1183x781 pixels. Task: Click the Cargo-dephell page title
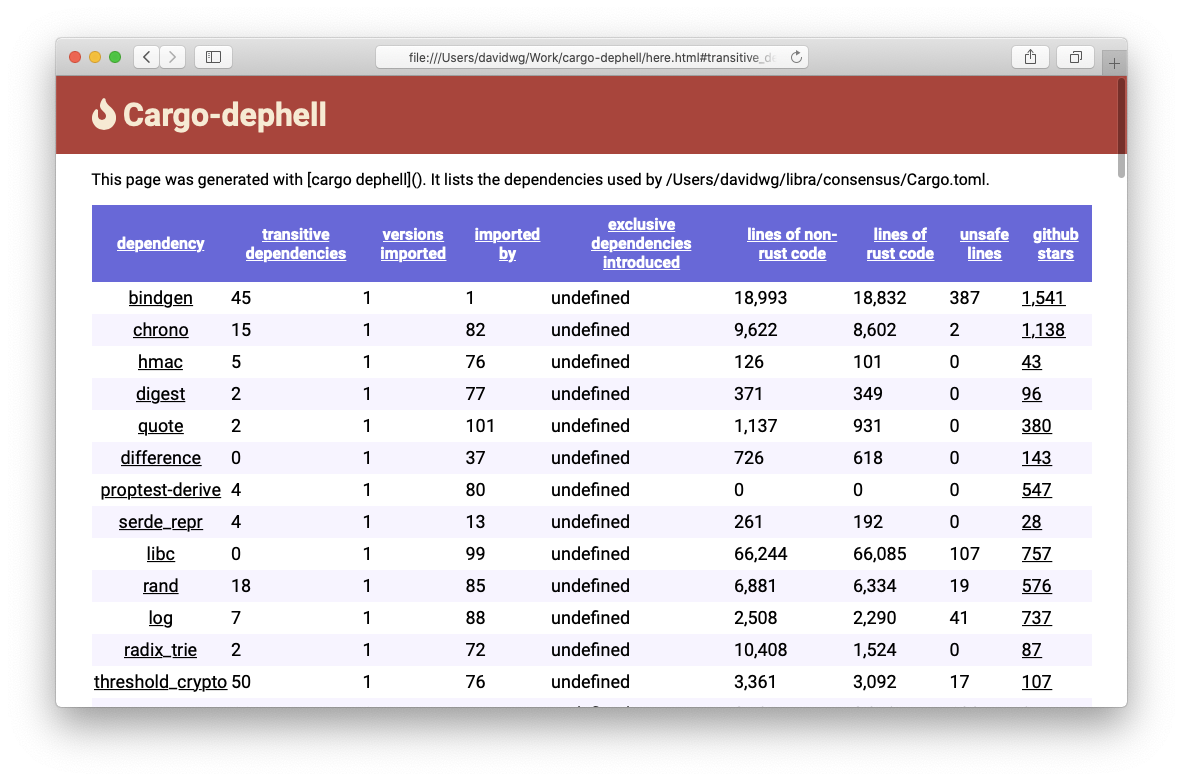point(225,115)
